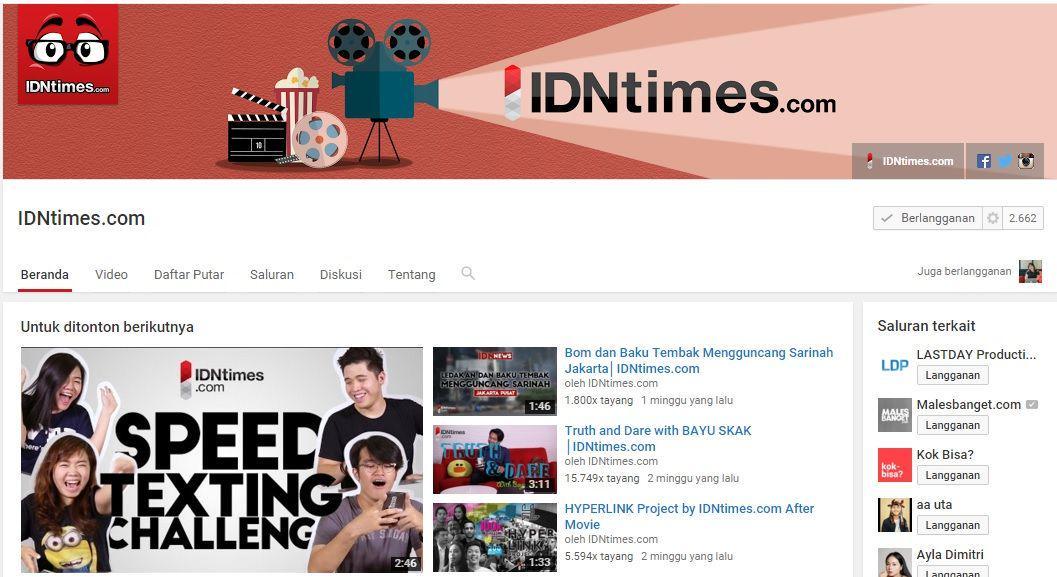Viewport: 1057px width, 577px height.
Task: Click 1.800x tayang view count text
Action: (599, 400)
